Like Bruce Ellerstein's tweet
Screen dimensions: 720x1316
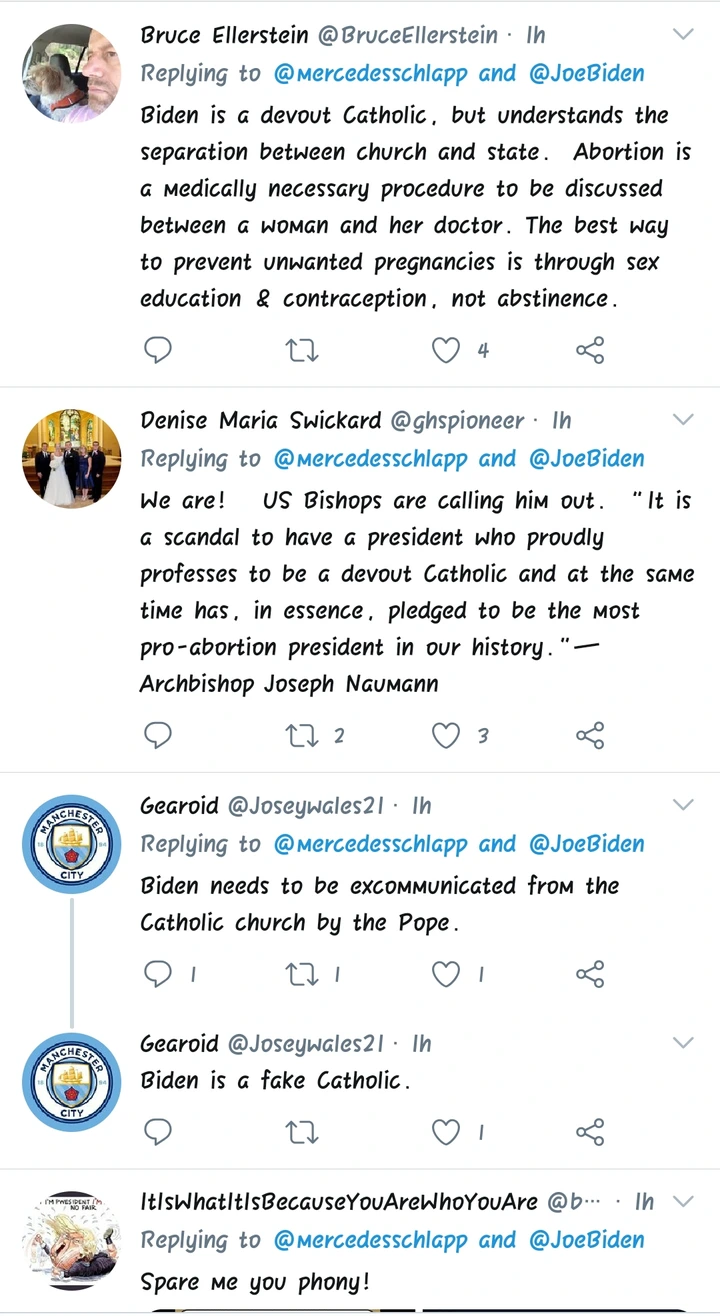446,350
